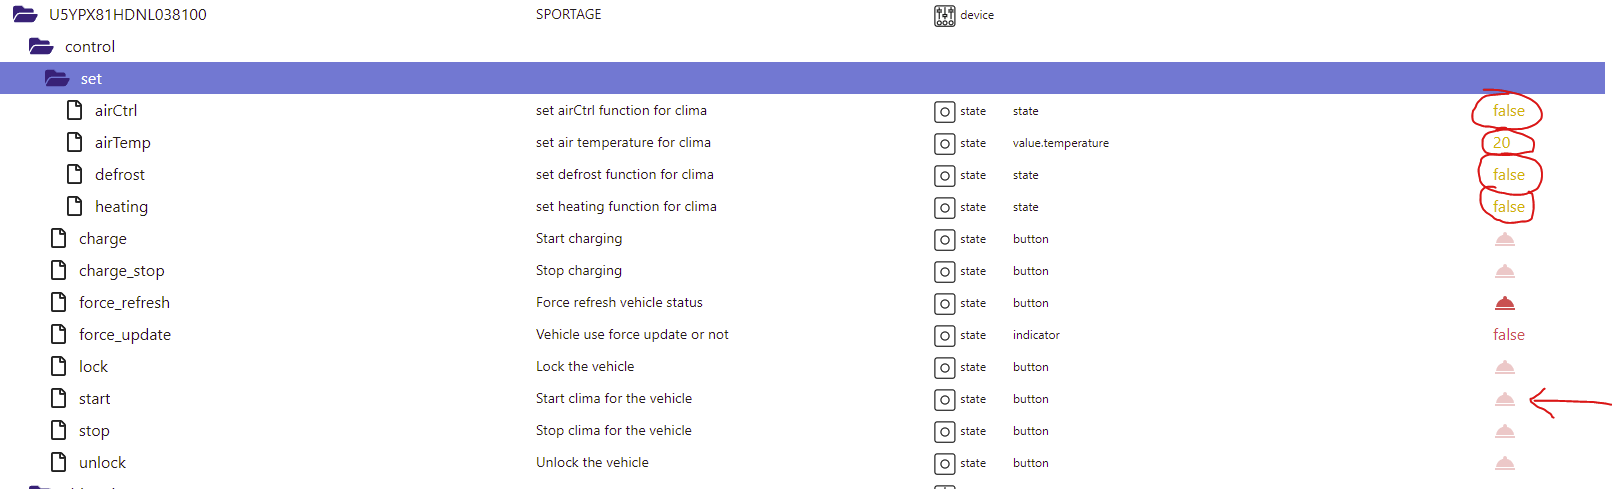Click the unlock vehicle button bell icon
This screenshot has height=489, width=1612.
[x=1504, y=463]
